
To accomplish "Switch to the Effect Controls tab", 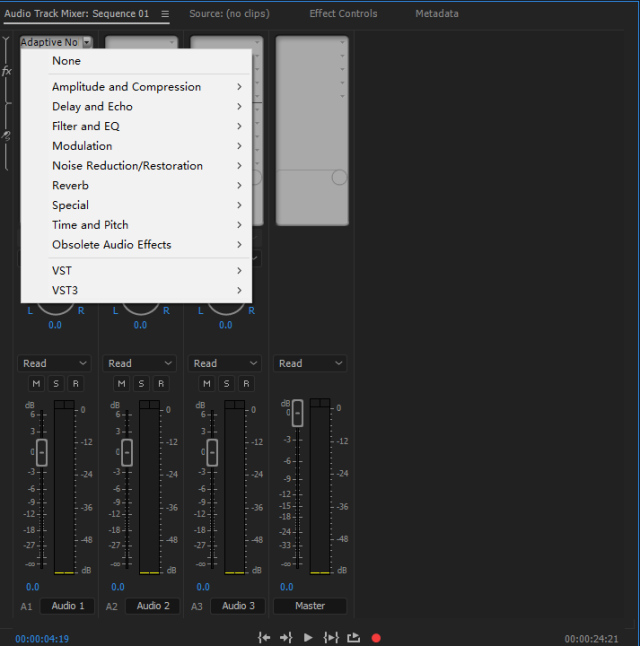I will coord(343,14).
